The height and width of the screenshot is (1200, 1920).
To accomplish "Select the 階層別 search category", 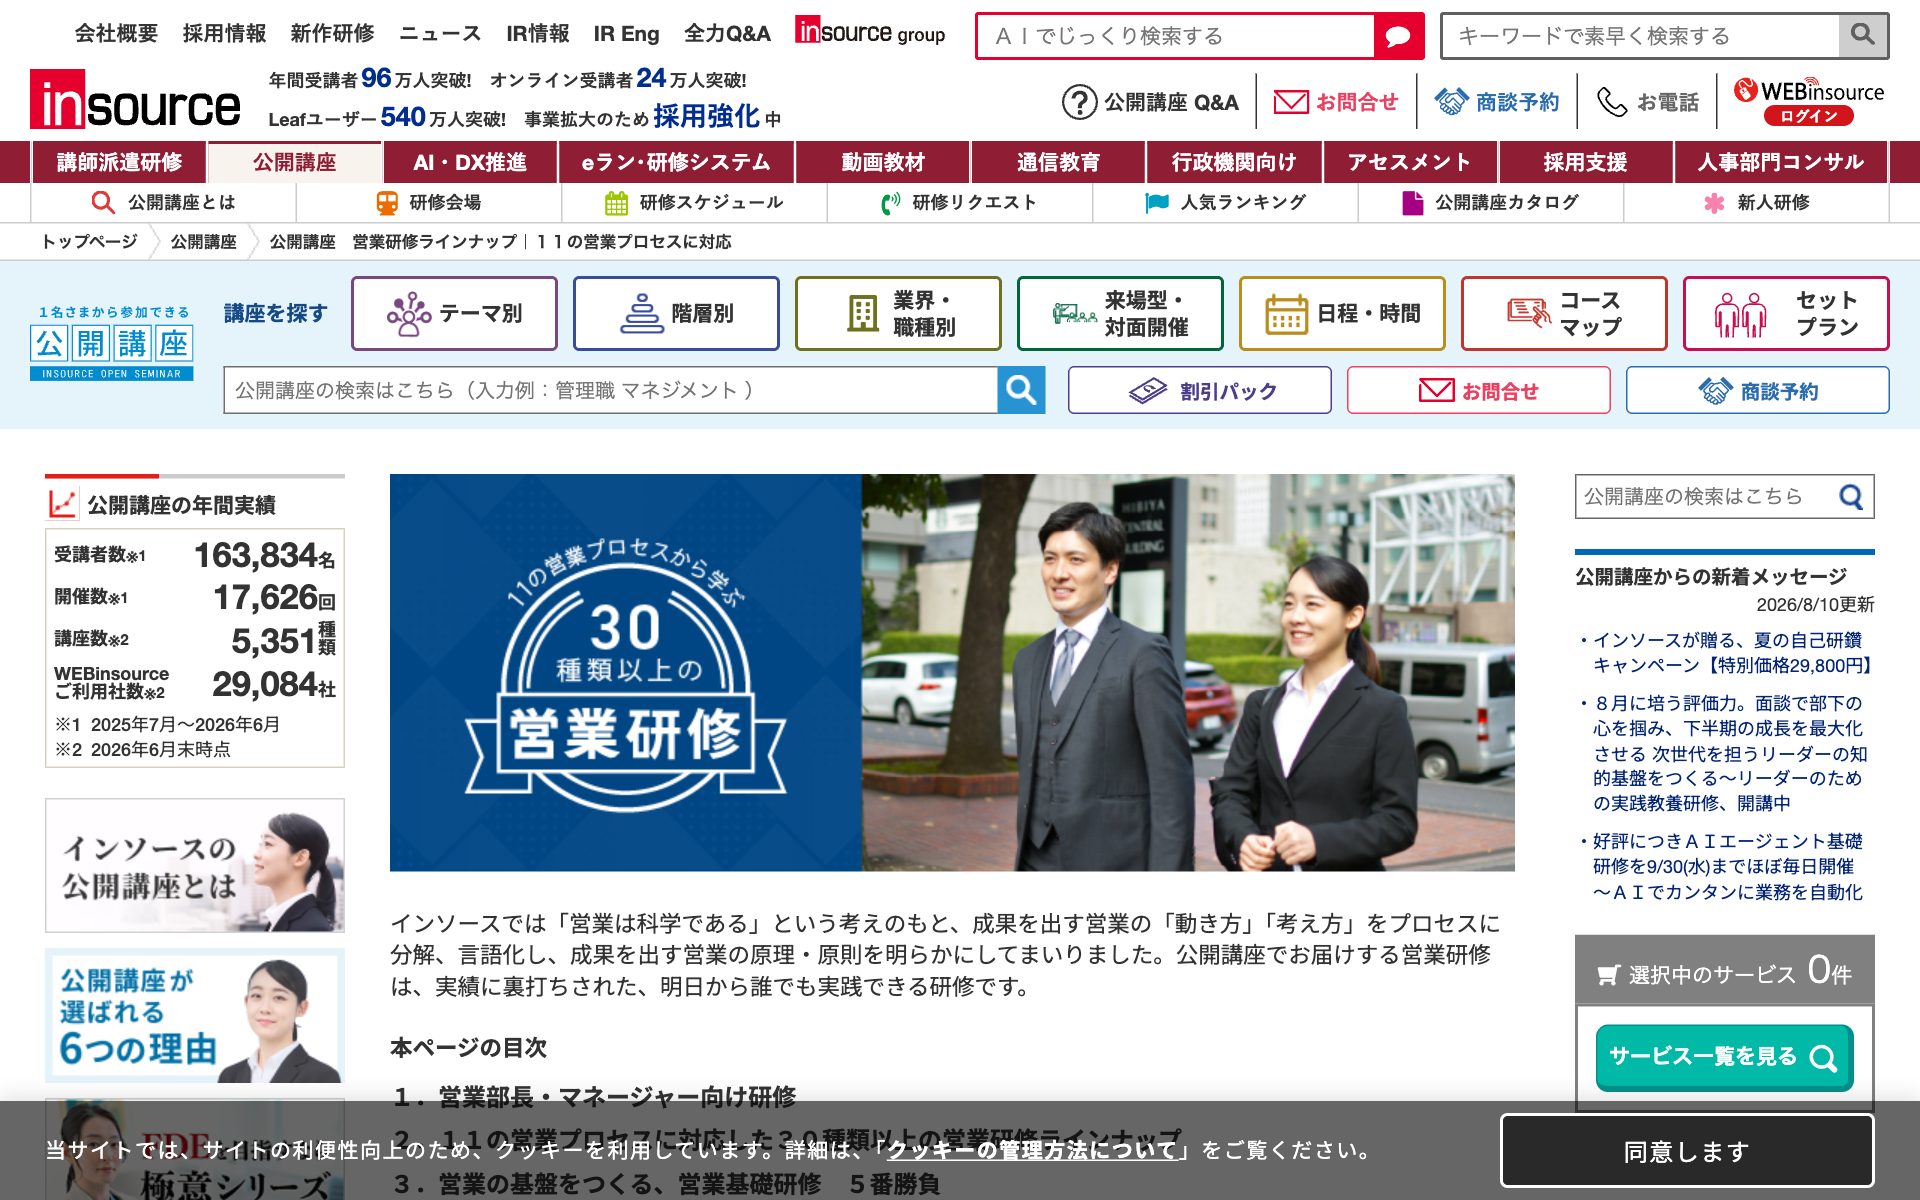I will [676, 314].
